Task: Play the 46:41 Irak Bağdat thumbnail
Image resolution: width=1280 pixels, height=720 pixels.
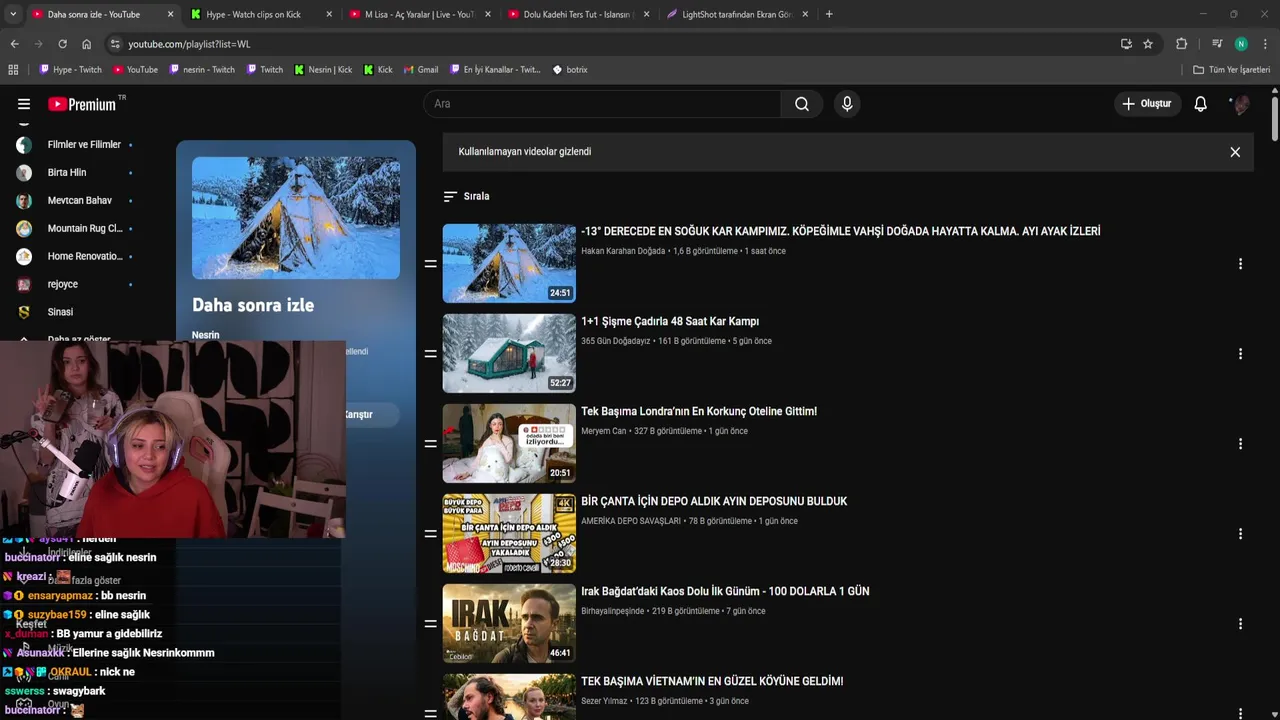Action: [509, 623]
